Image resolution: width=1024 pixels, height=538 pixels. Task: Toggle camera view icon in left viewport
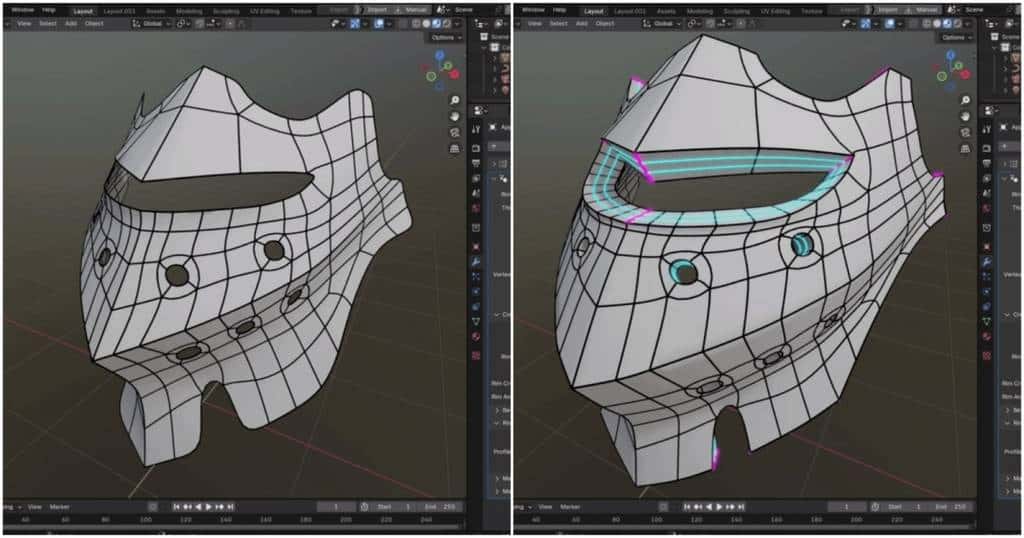[x=455, y=133]
